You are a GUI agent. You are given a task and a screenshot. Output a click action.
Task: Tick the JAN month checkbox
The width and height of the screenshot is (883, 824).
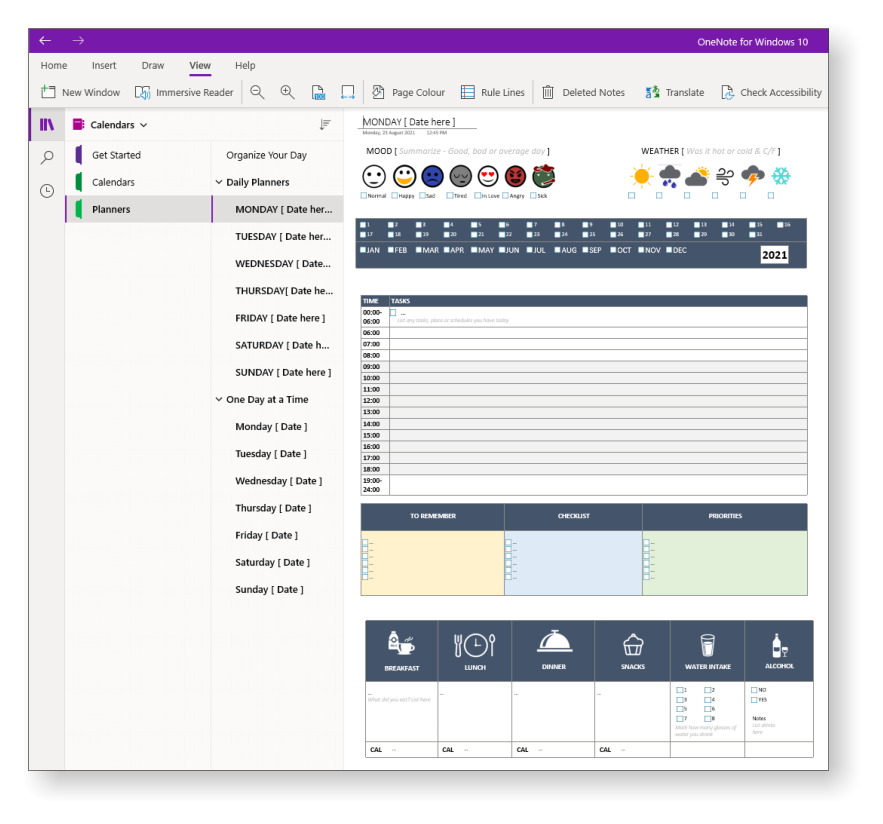pos(363,250)
